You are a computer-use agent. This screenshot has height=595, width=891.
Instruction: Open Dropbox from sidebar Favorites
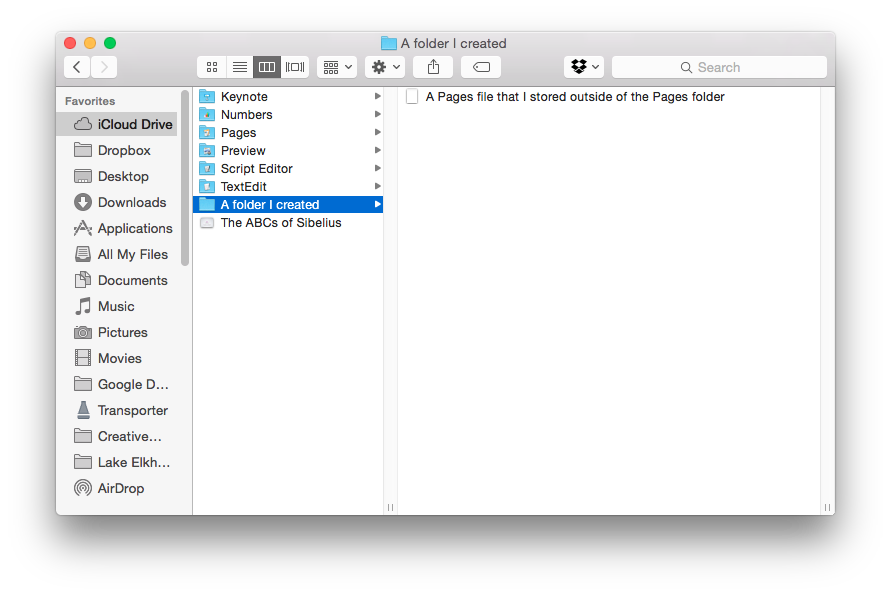117,150
